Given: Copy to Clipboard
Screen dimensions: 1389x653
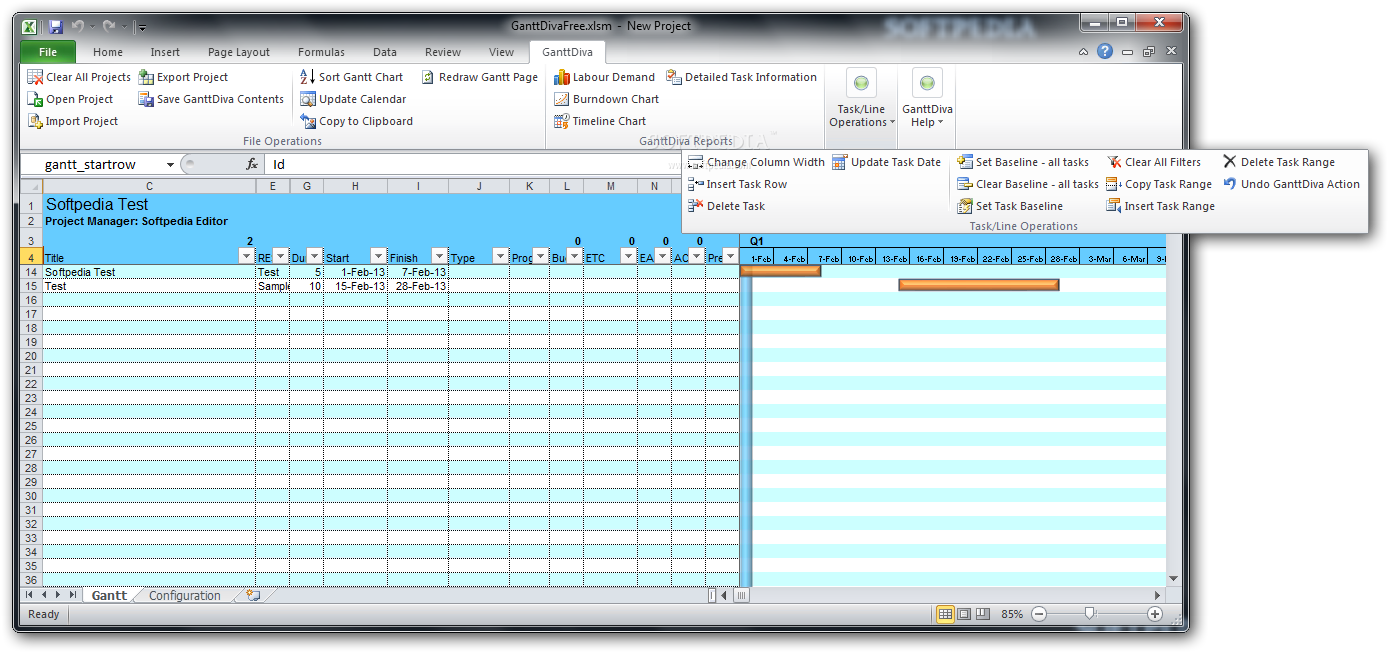Looking at the screenshot, I should [356, 121].
